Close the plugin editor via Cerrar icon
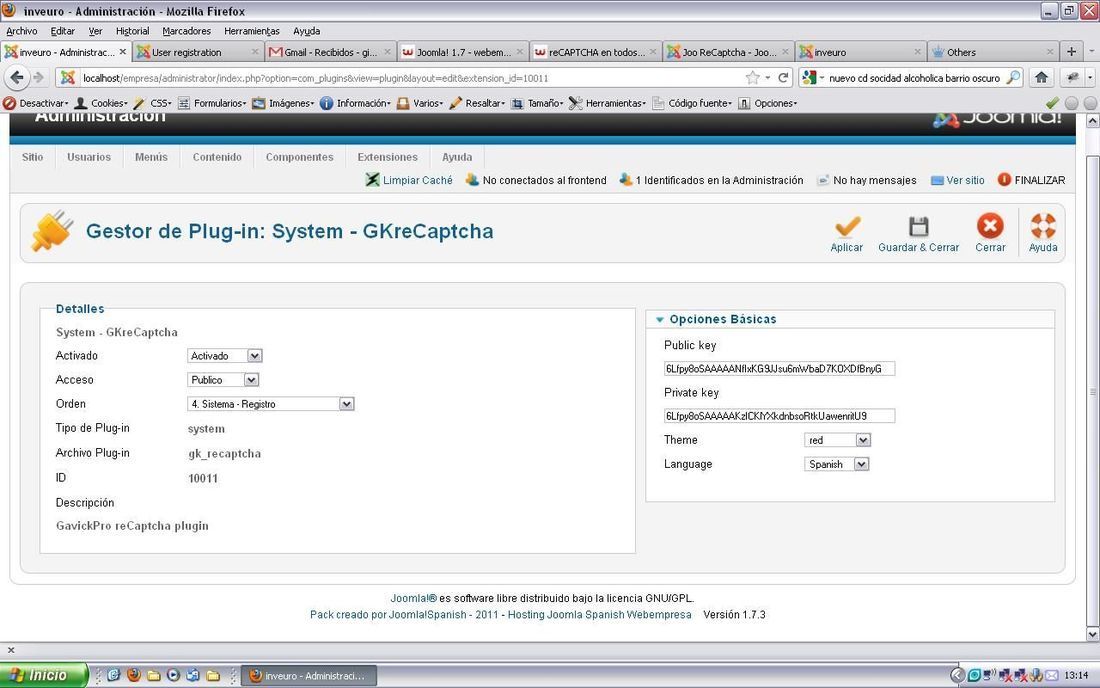Image resolution: width=1100 pixels, height=688 pixels. pyautogui.click(x=990, y=234)
